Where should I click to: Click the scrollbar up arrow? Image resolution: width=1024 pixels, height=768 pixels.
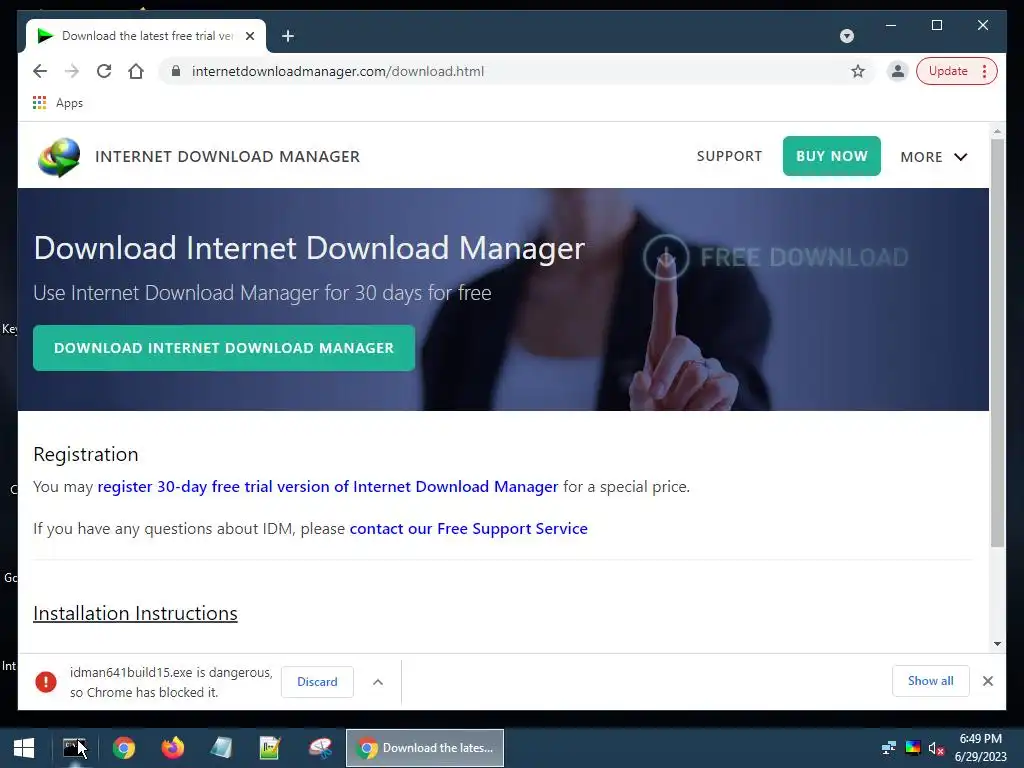(x=997, y=131)
